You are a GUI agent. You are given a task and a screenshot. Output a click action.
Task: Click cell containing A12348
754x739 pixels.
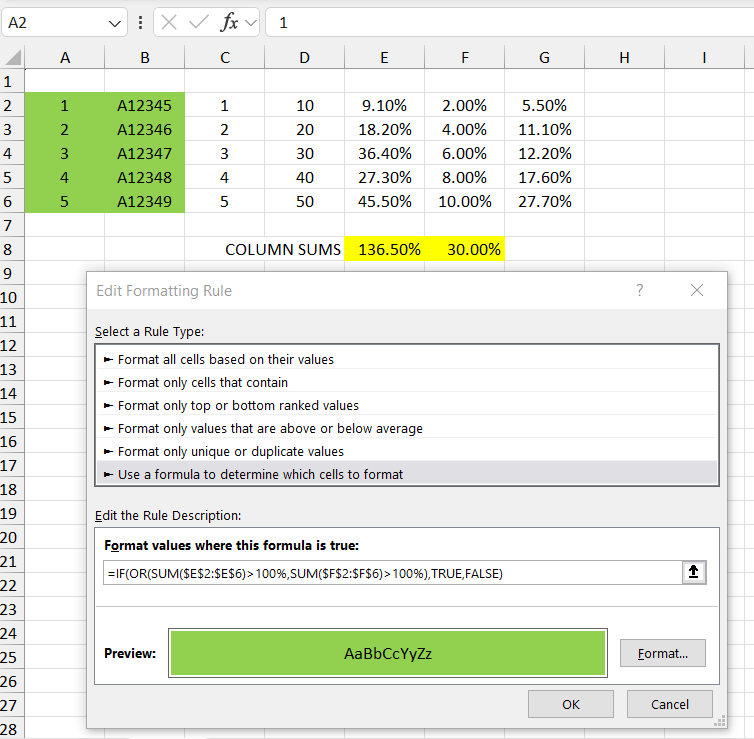145,177
